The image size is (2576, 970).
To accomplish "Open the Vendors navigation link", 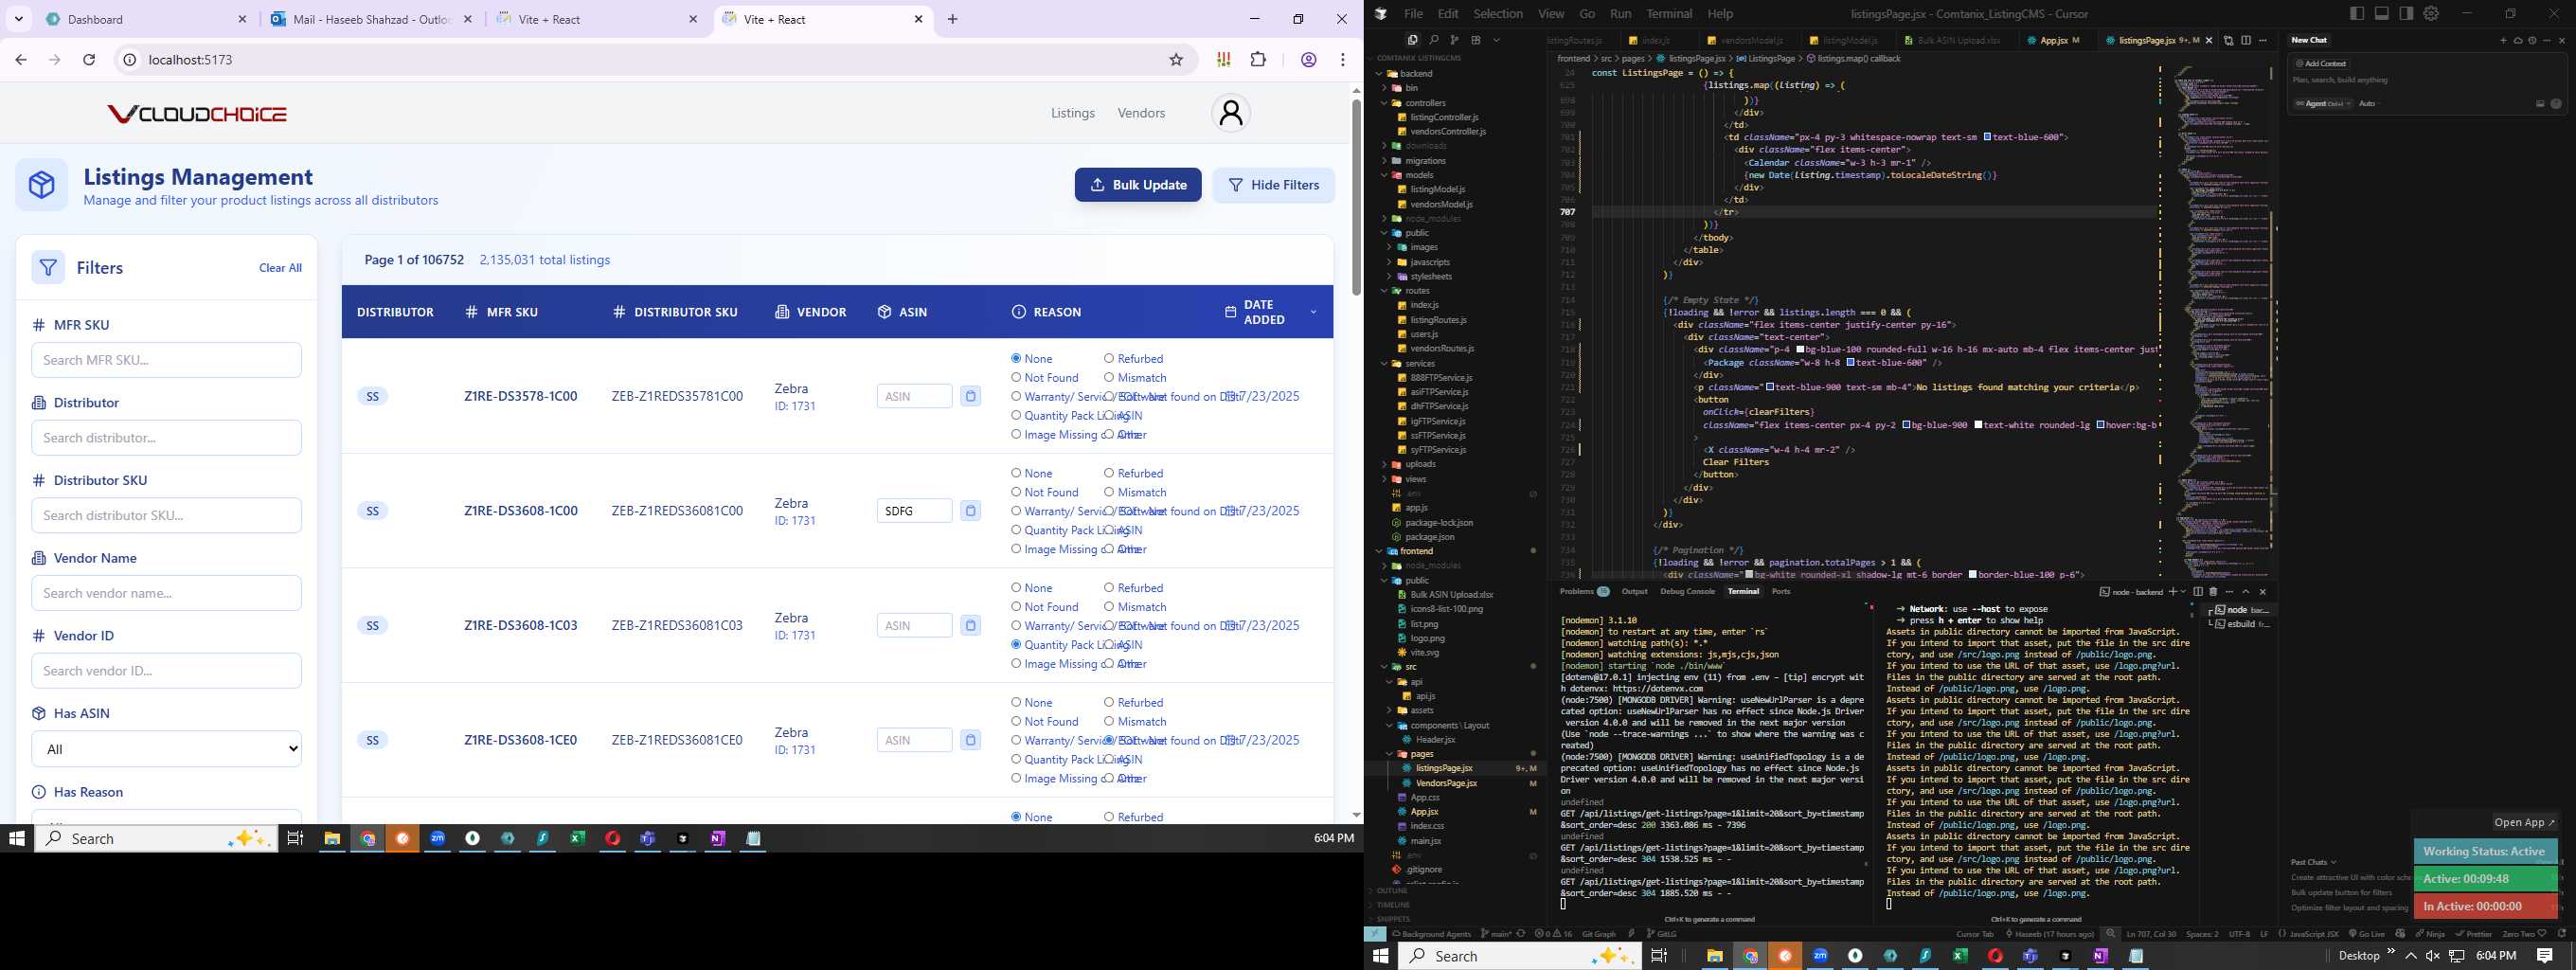I will coord(1141,113).
